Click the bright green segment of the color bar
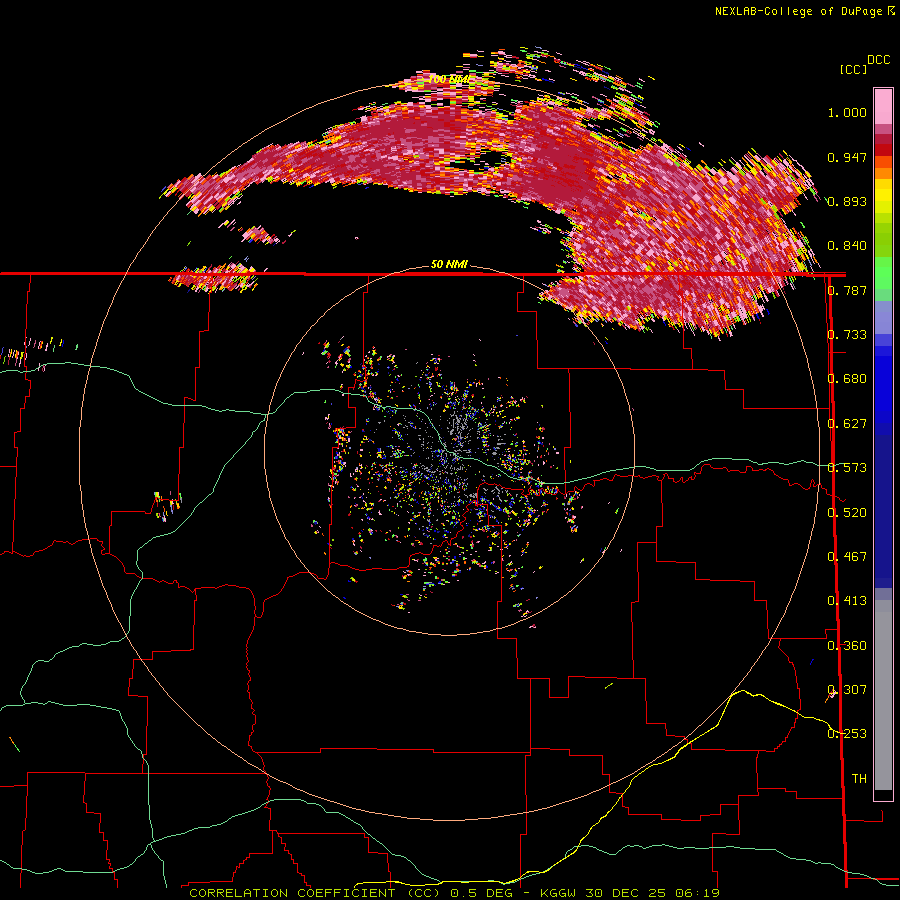 pyautogui.click(x=883, y=273)
